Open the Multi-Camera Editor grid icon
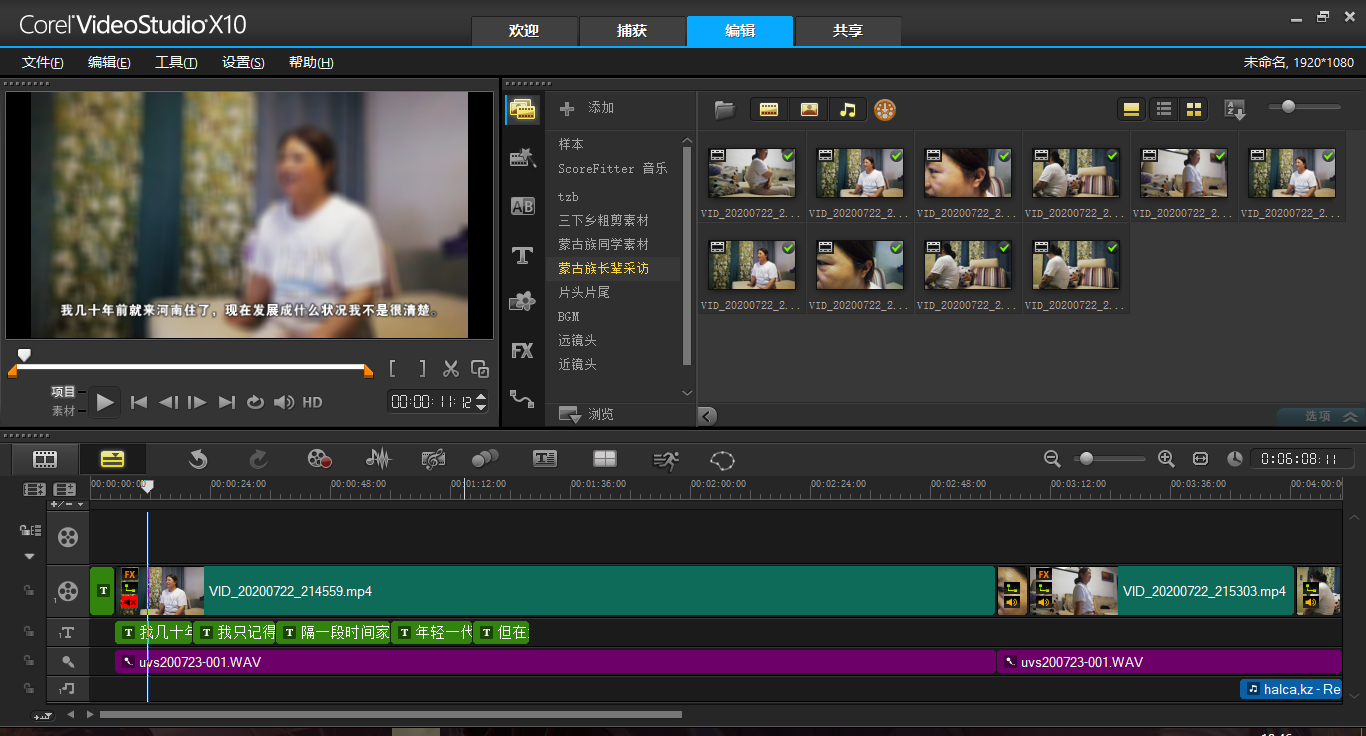 pos(604,459)
